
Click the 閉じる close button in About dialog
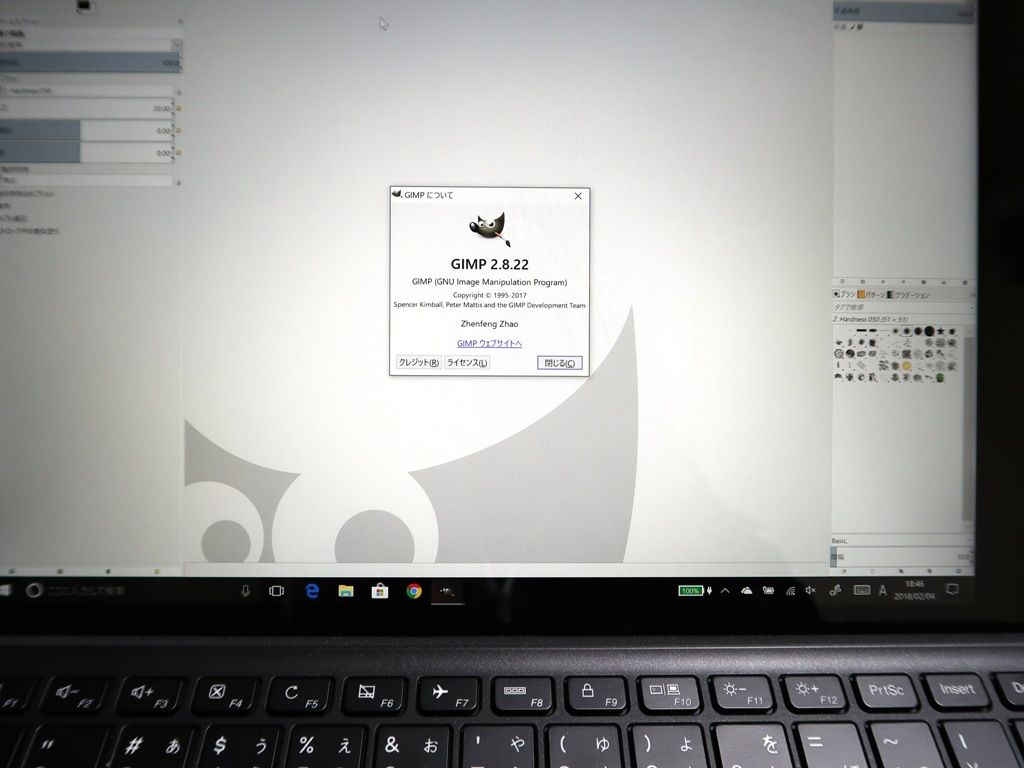560,363
